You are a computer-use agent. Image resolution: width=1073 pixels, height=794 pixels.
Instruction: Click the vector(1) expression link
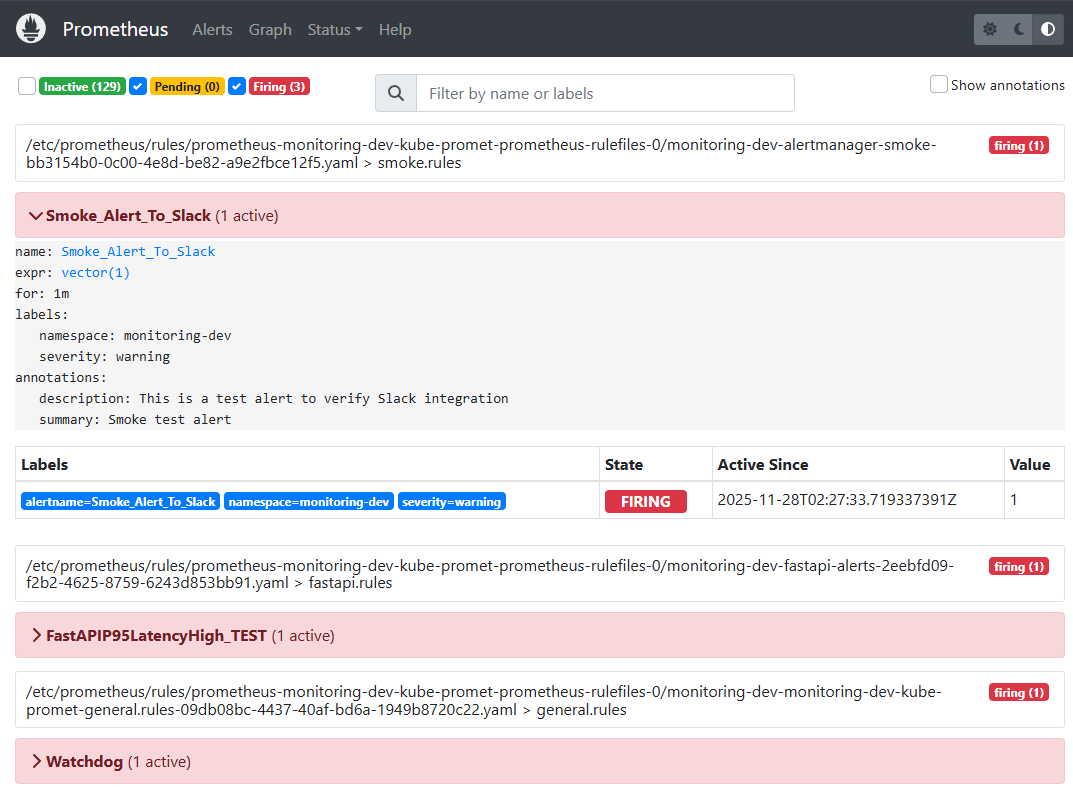[95, 272]
